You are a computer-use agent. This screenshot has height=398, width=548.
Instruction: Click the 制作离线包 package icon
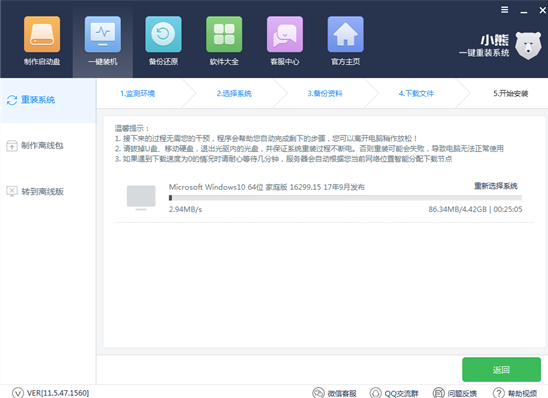[x=12, y=146]
